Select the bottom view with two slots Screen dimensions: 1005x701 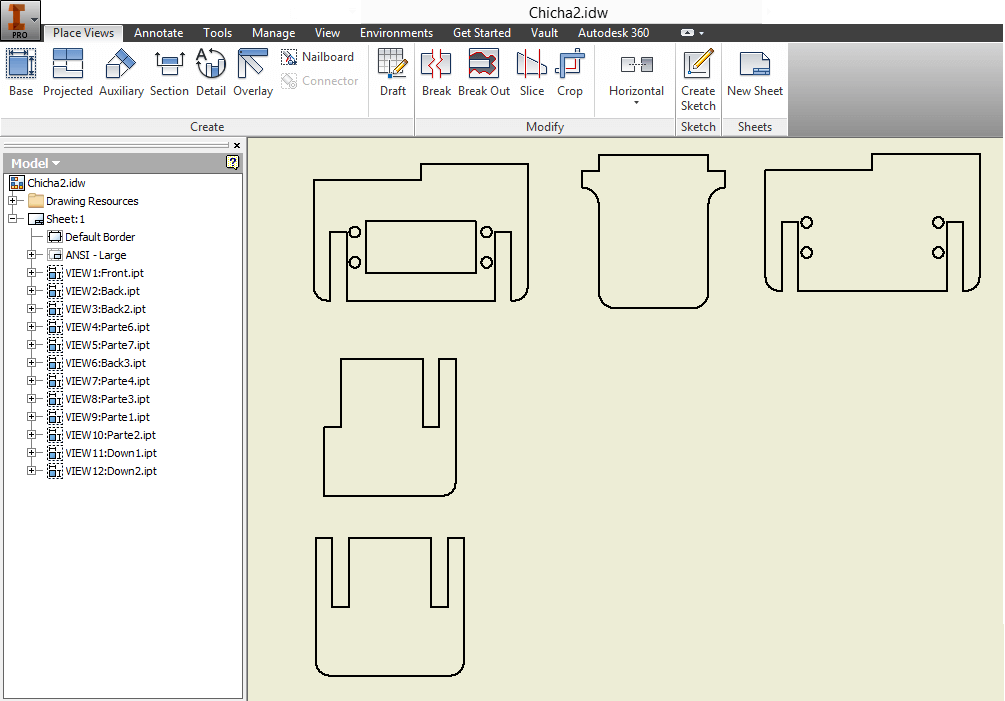(x=390, y=607)
